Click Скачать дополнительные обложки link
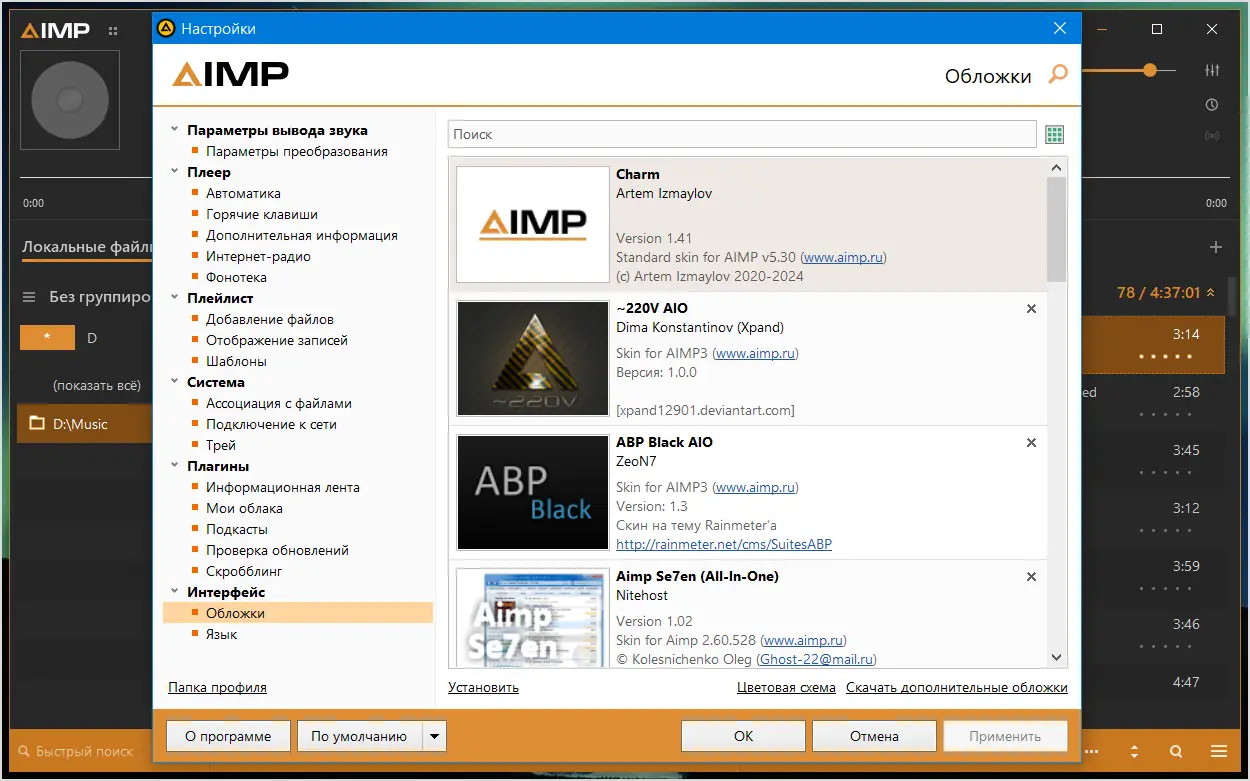The image size is (1250, 781). click(x=957, y=687)
